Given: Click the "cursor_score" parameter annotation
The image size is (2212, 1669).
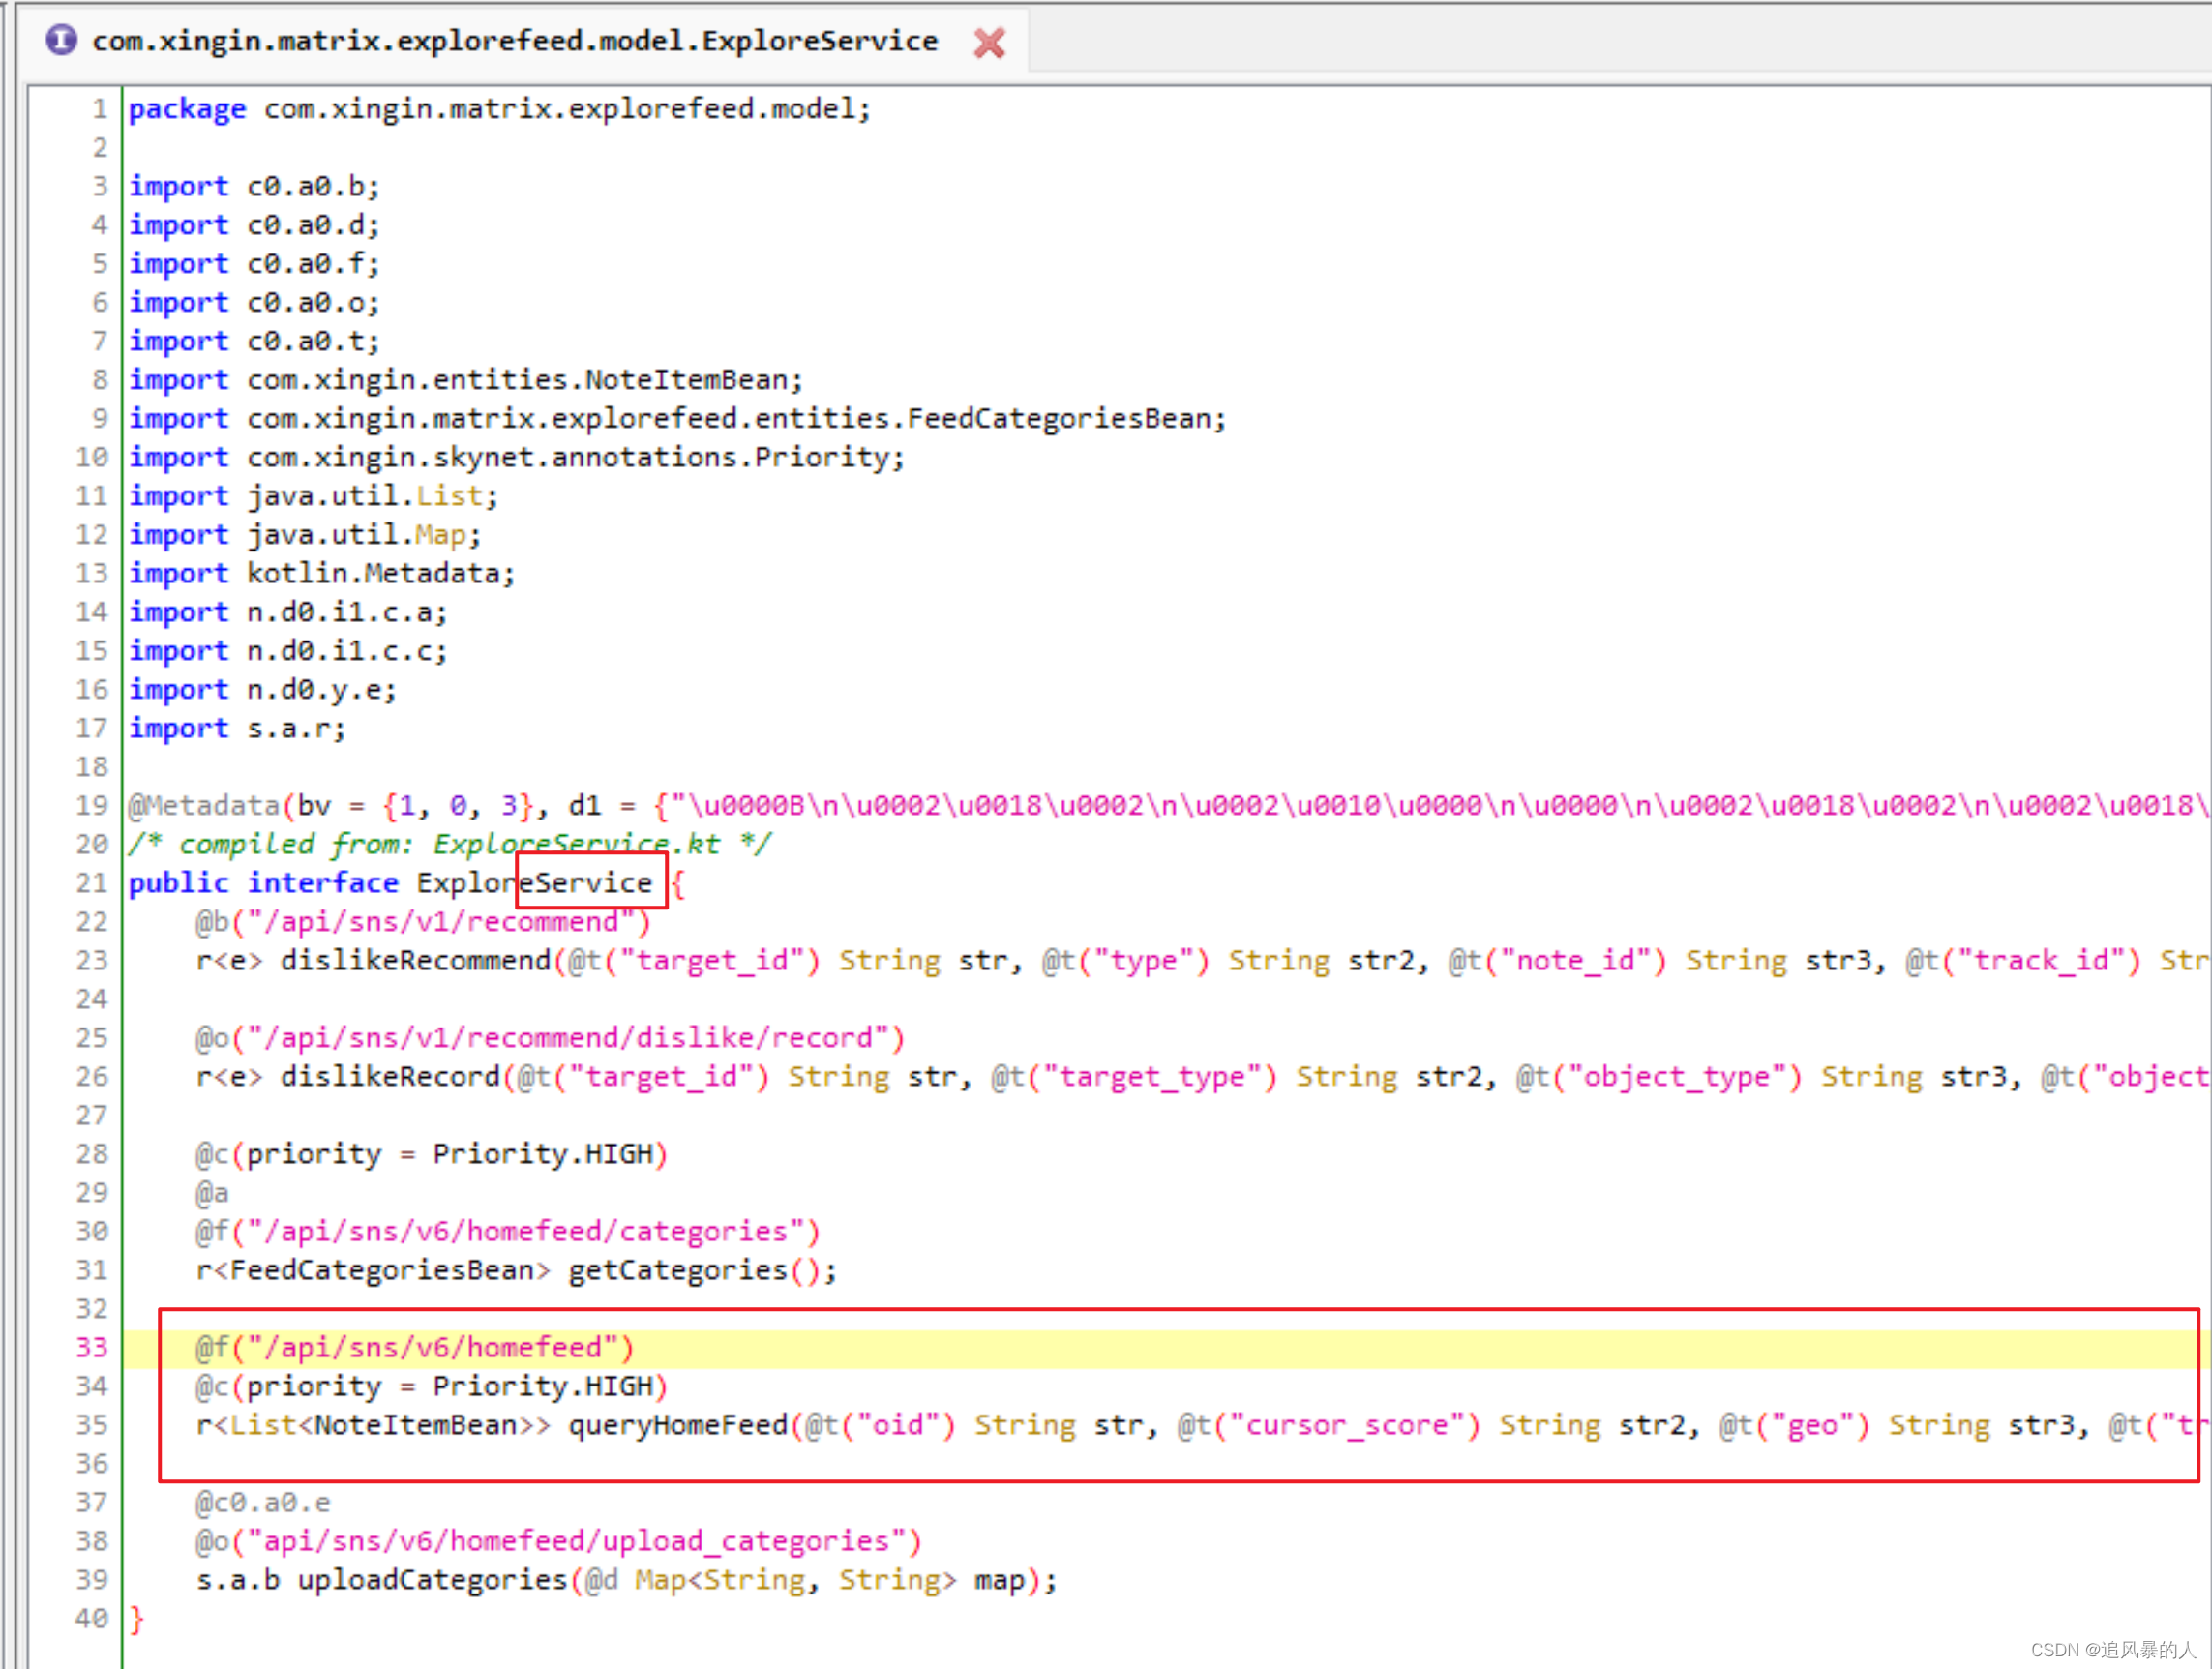Looking at the screenshot, I should coord(1329,1426).
